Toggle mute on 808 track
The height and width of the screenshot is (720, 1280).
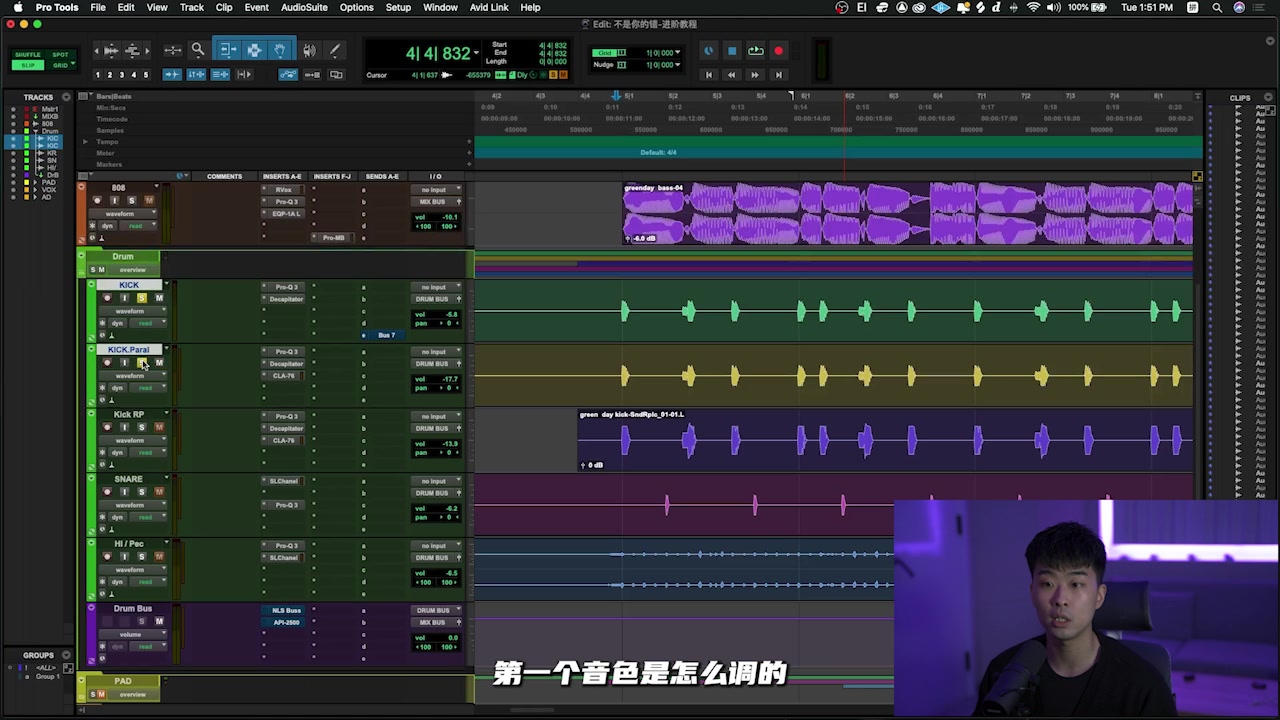pyautogui.click(x=149, y=200)
